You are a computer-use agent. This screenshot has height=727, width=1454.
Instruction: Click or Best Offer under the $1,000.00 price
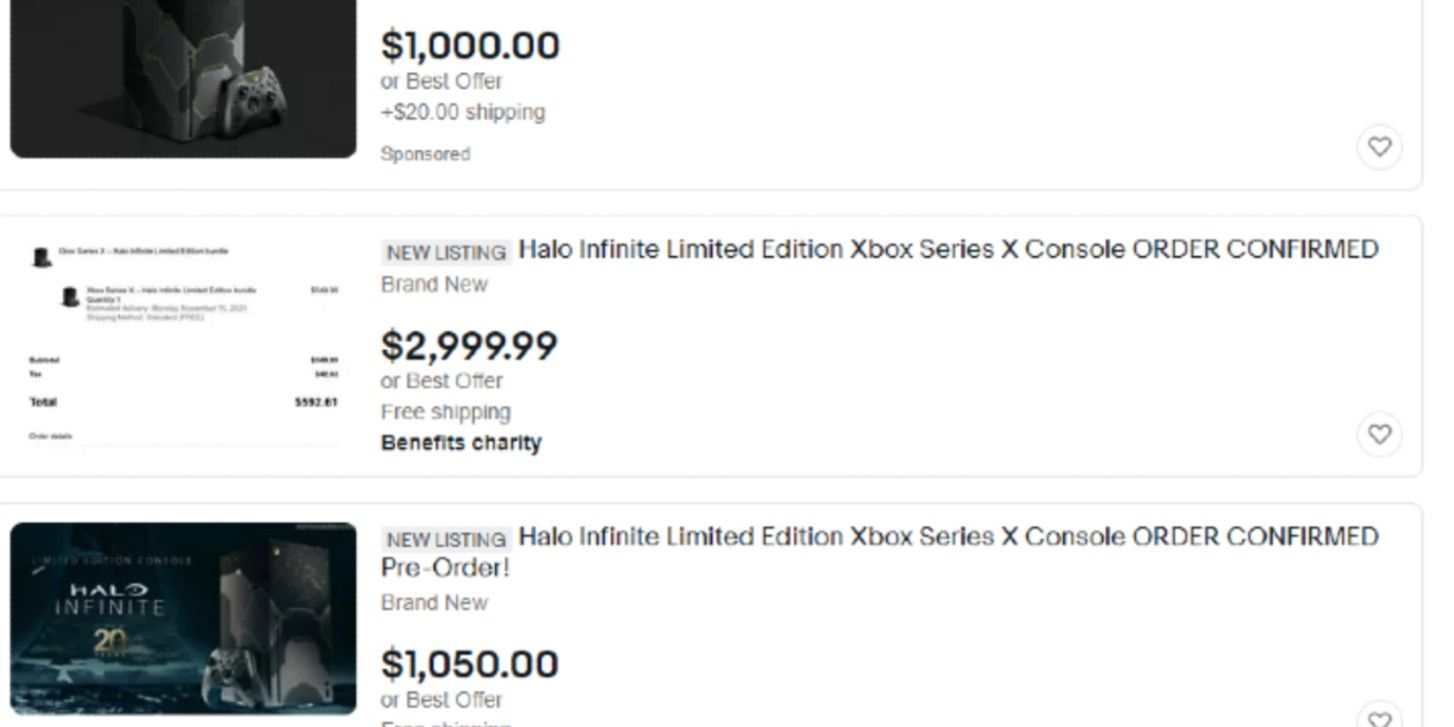(441, 81)
